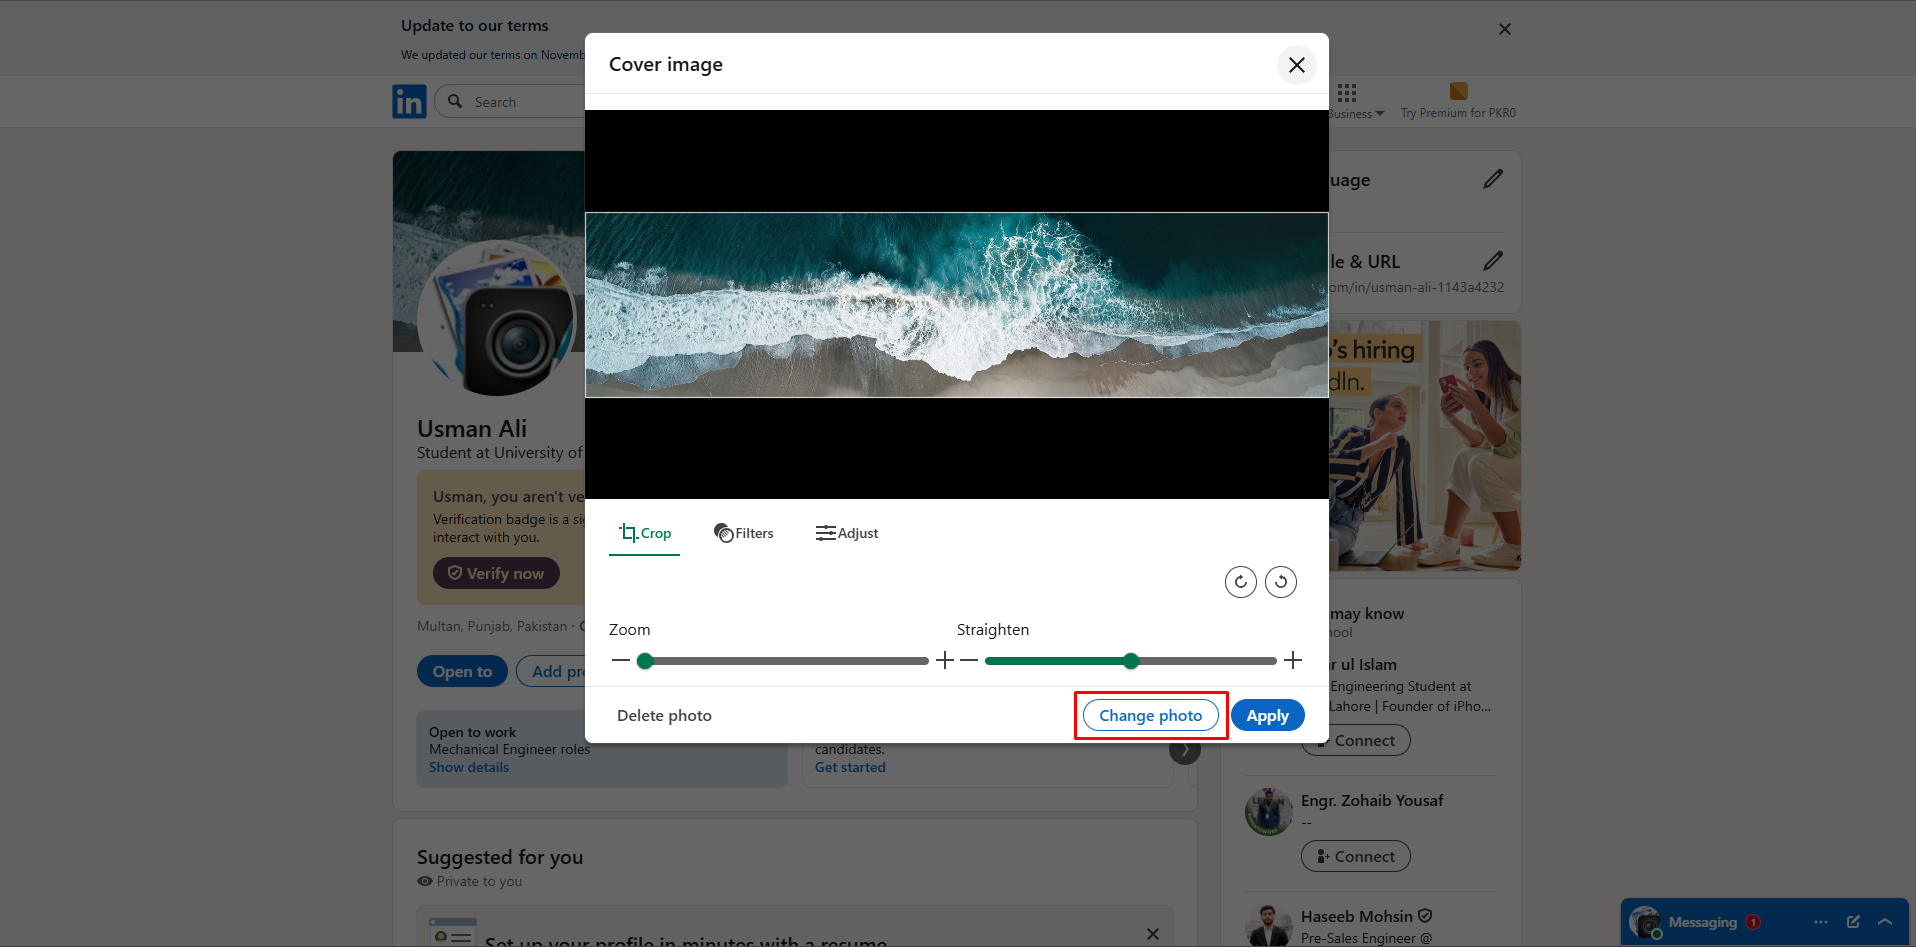Open Show details for Open to work
The width and height of the screenshot is (1916, 947).
pyautogui.click(x=469, y=768)
